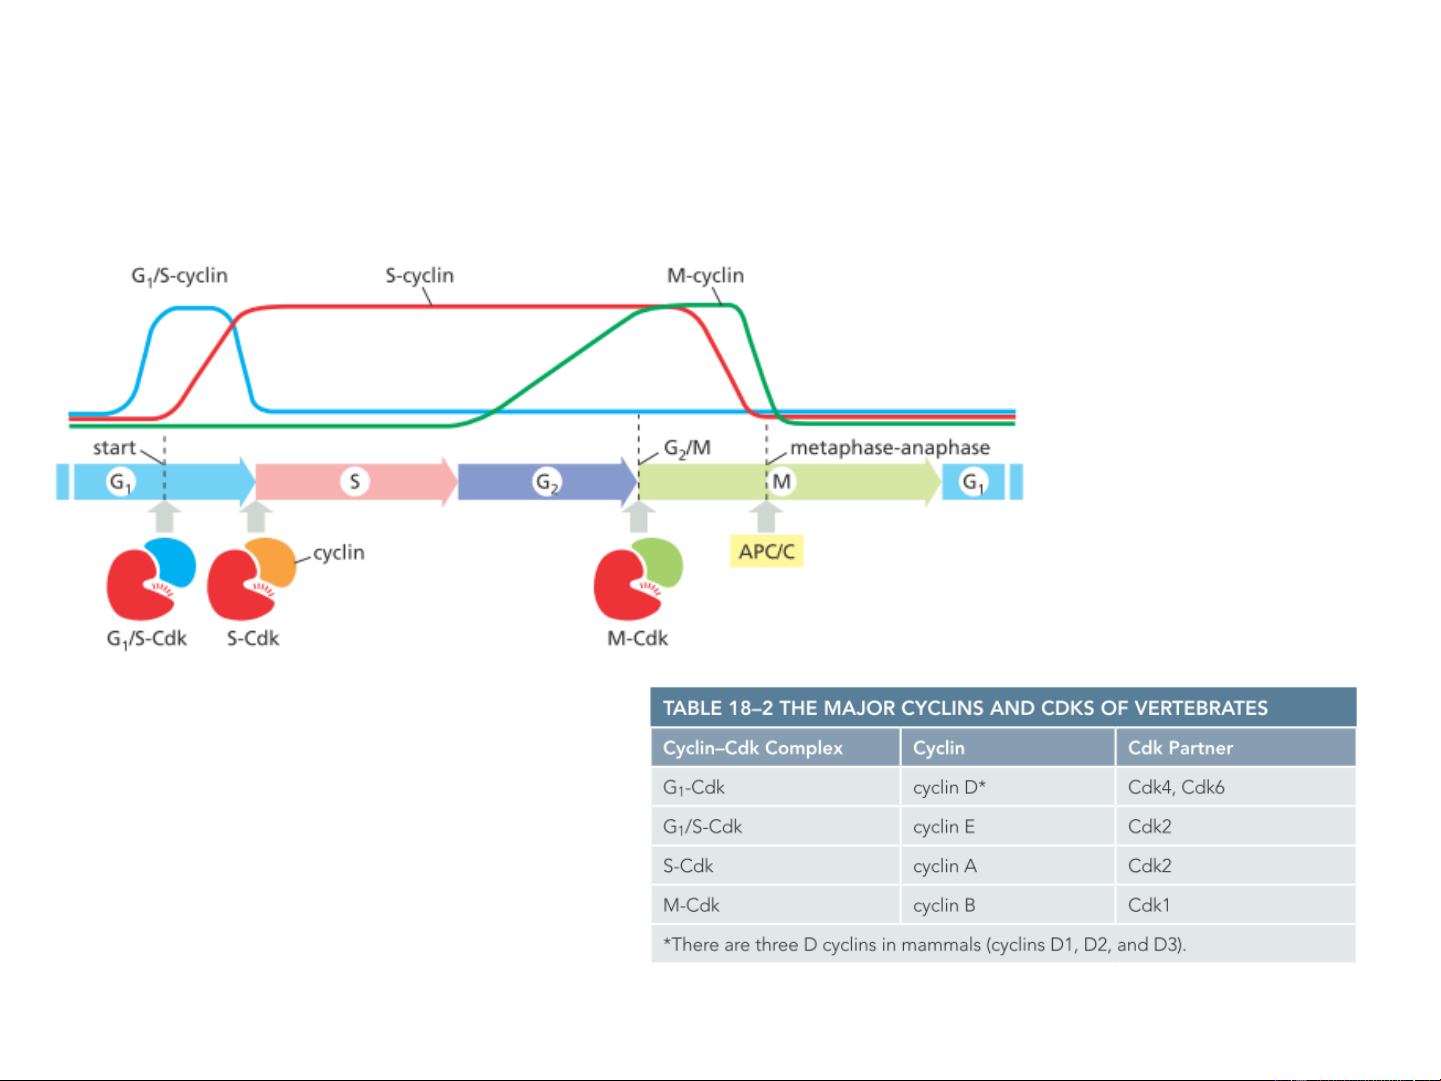
Task: Click the cyclin E table cell
Action: coord(943,827)
